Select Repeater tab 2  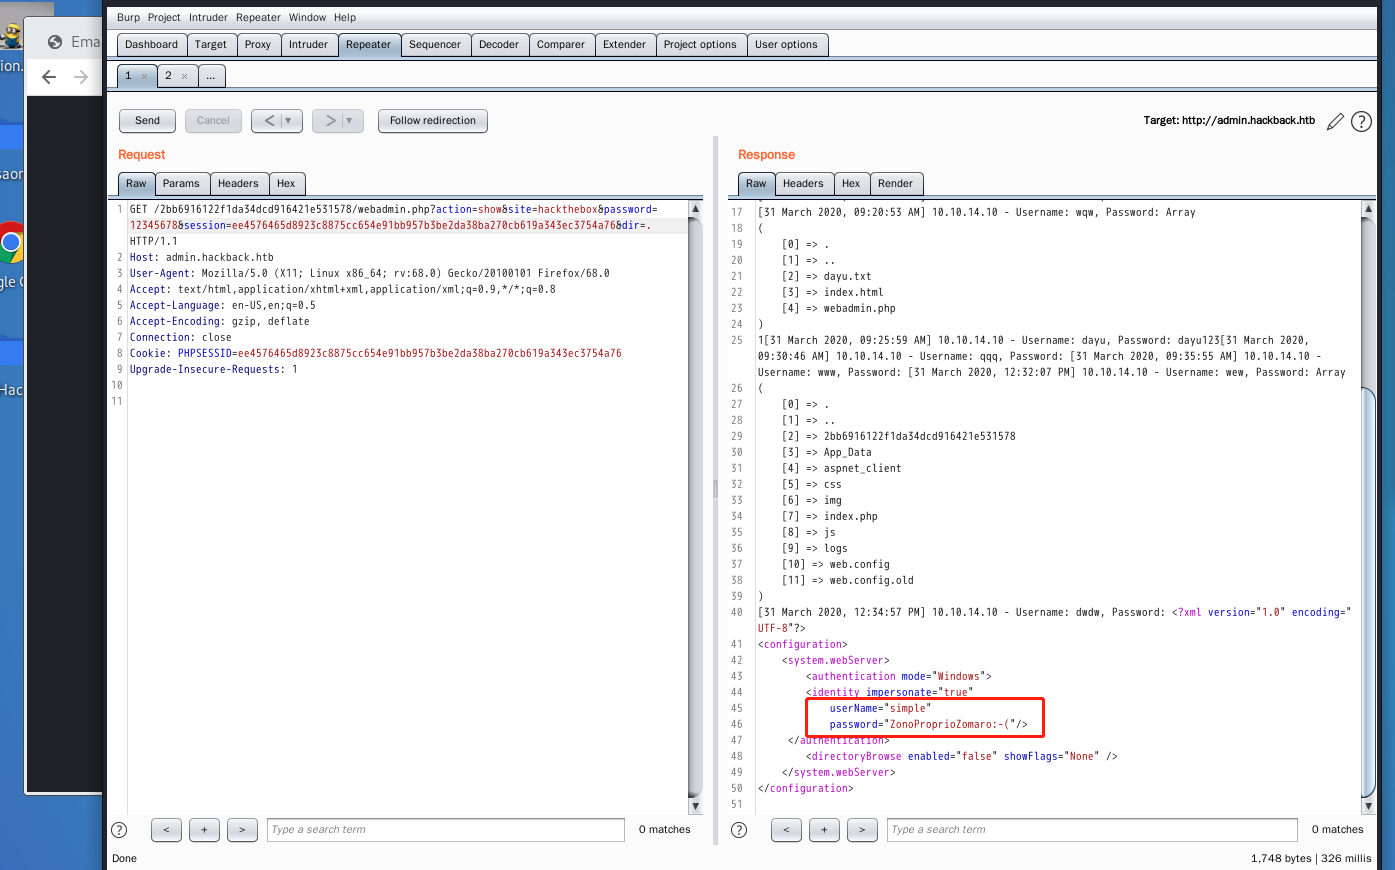pyautogui.click(x=168, y=76)
